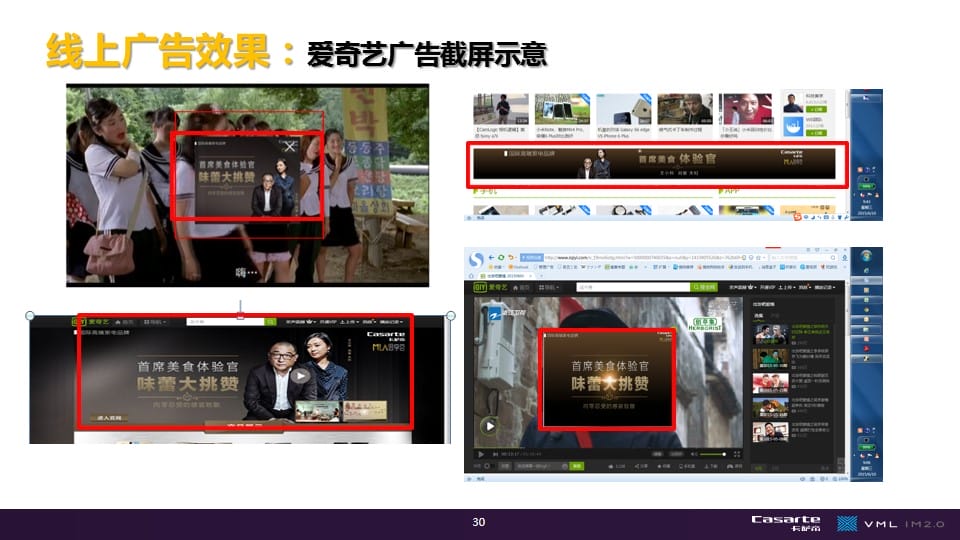The width and height of the screenshot is (960, 540).
Task: Focus the iQiyi search field above the player
Action: [633, 287]
